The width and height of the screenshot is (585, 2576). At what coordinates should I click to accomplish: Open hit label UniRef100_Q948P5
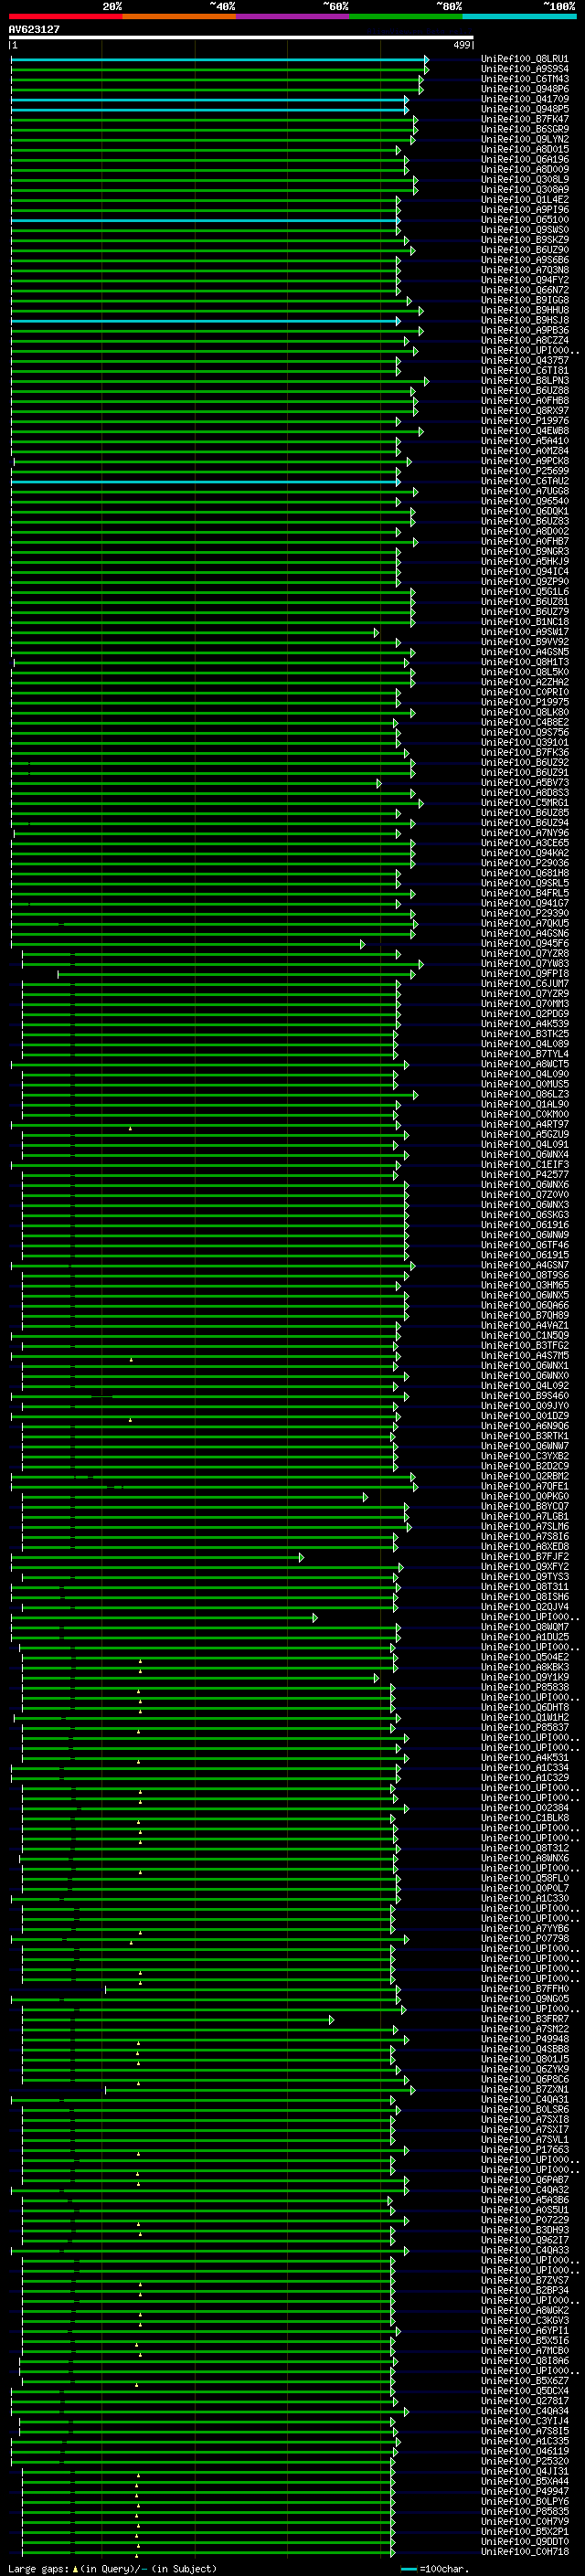pyautogui.click(x=525, y=109)
